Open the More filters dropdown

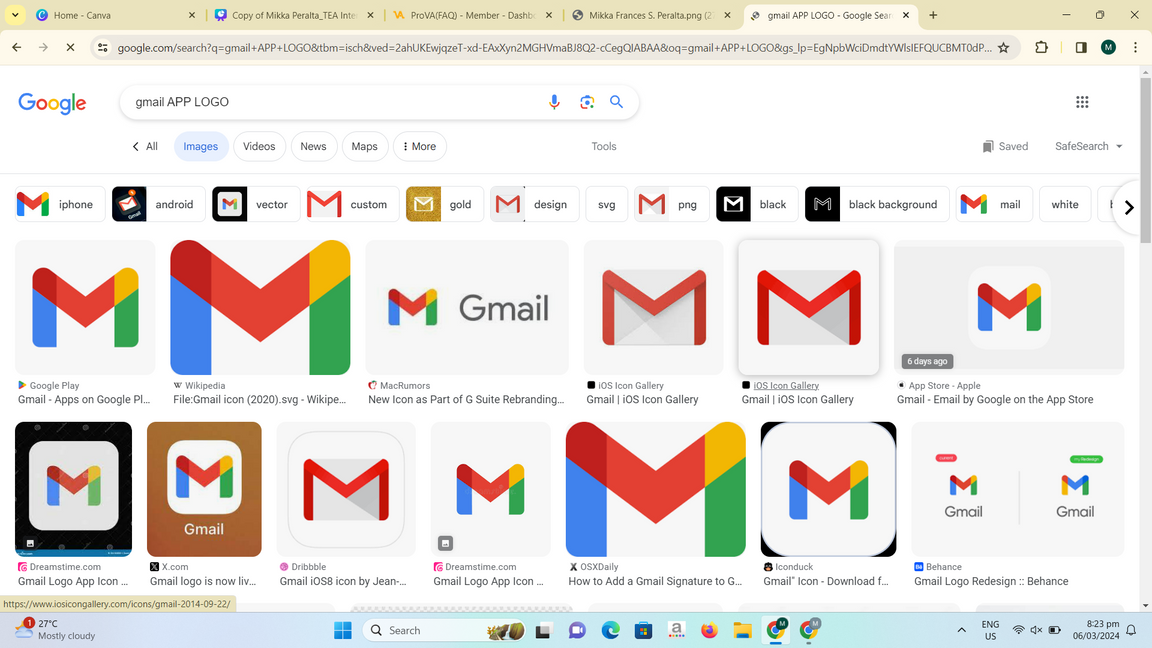coord(420,146)
